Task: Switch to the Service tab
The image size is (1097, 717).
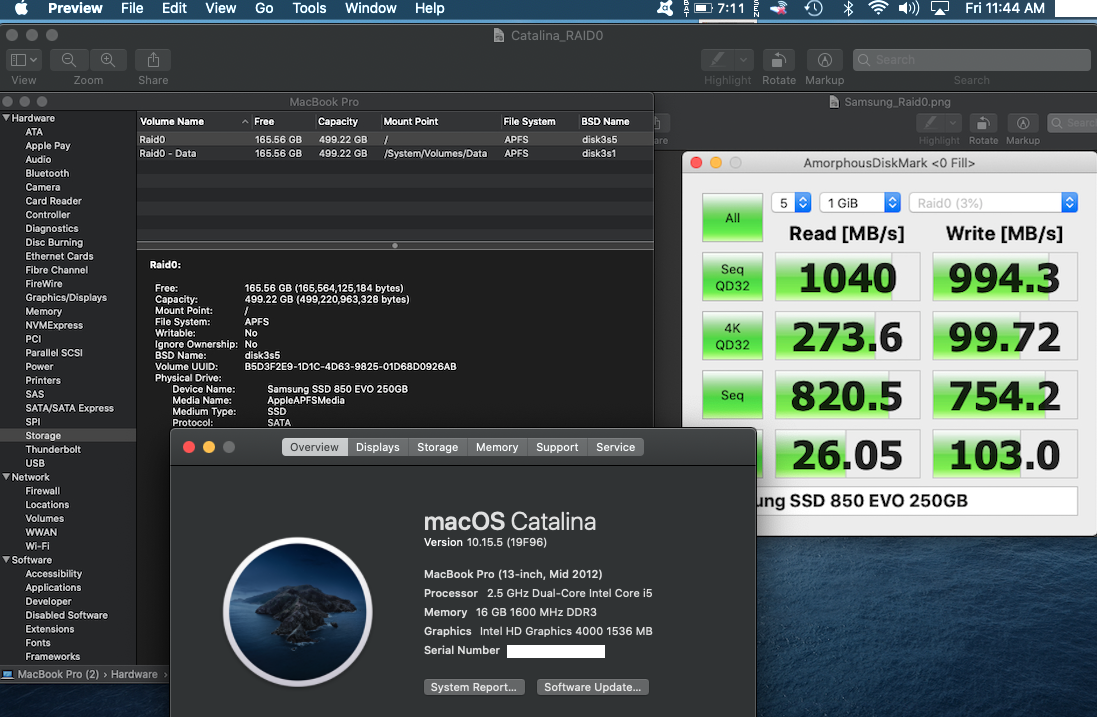Action: click(616, 448)
